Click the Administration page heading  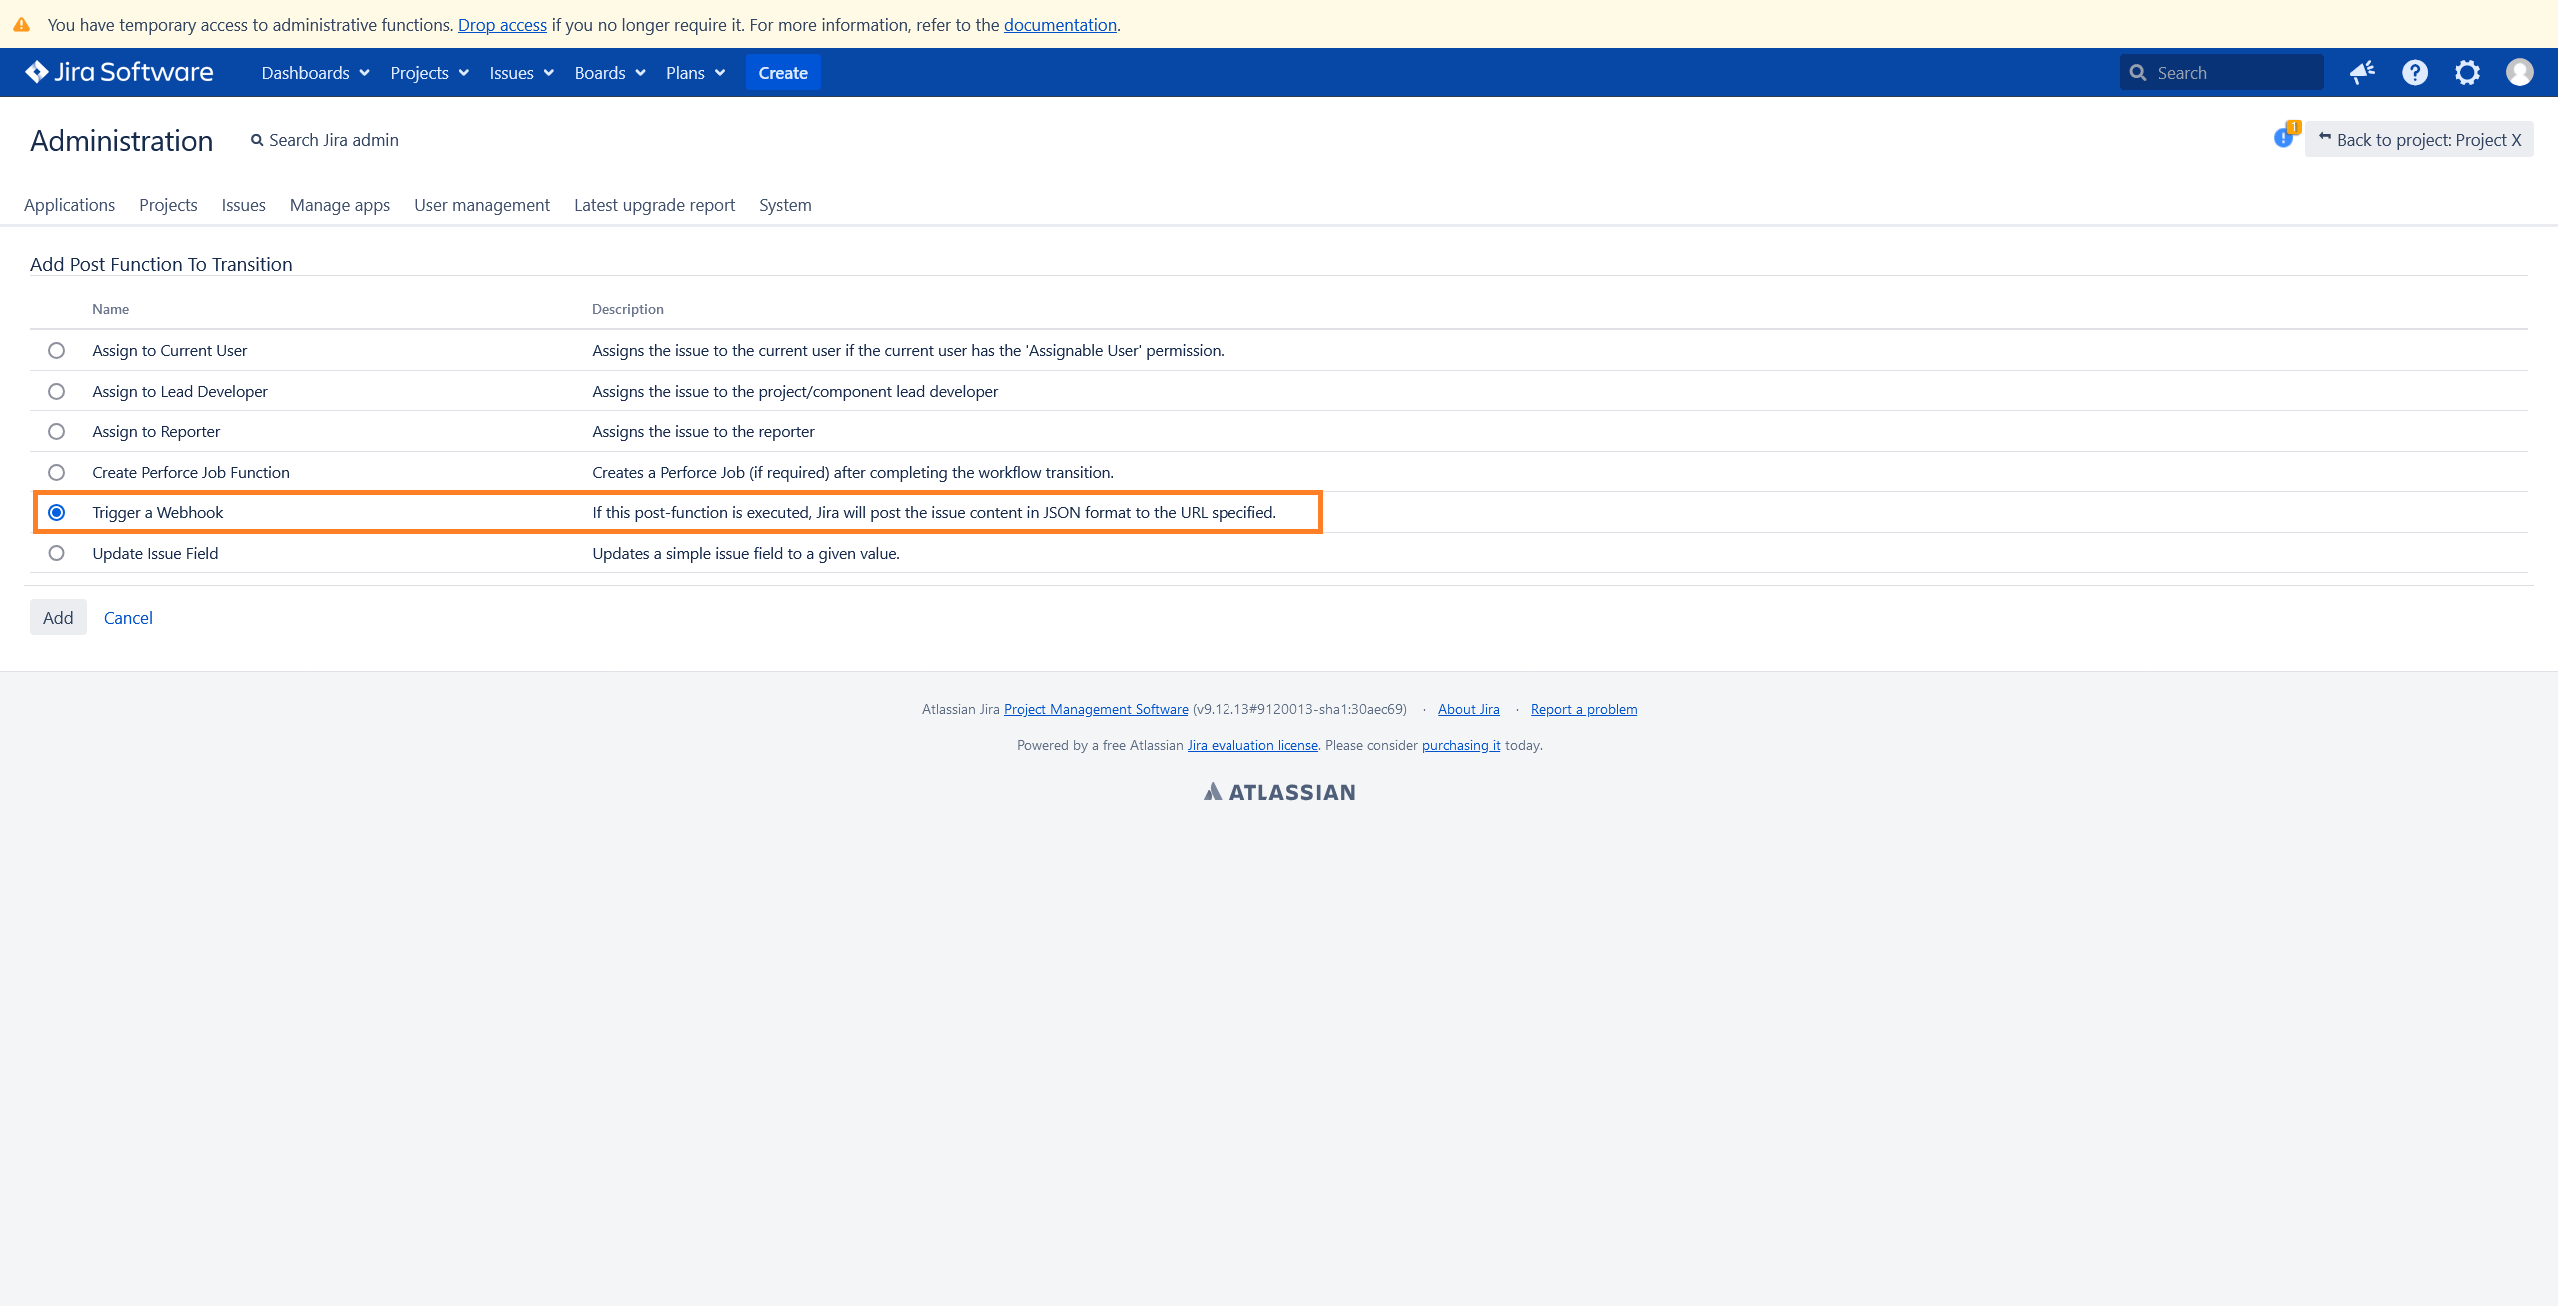[121, 141]
